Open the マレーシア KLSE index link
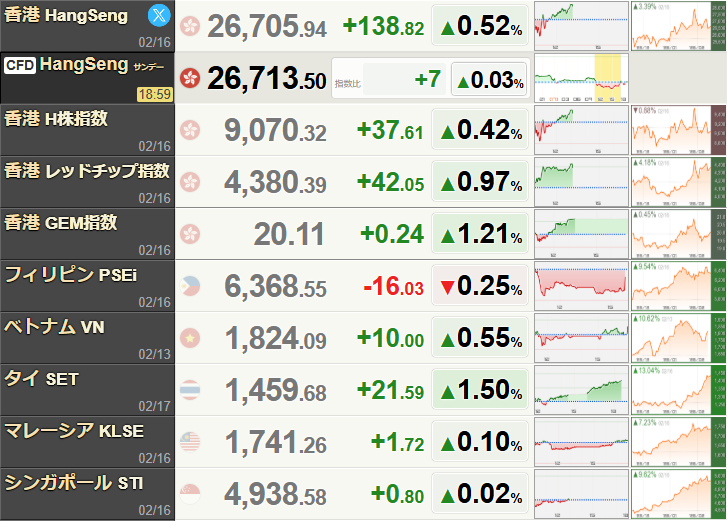Screen dimensions: 727x521 (x=74, y=431)
